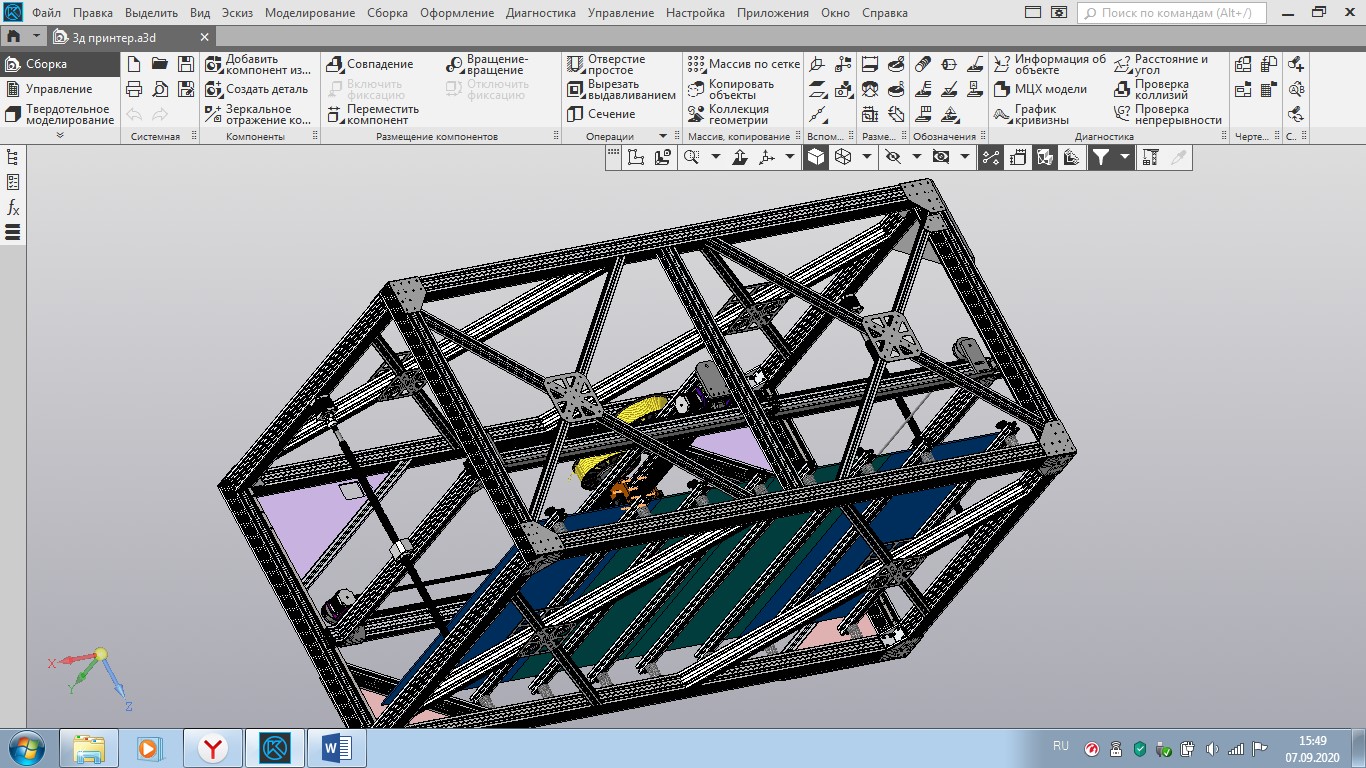This screenshot has height=768, width=1366.
Task: Toggle the selection filter funnel button
Action: pos(1100,157)
